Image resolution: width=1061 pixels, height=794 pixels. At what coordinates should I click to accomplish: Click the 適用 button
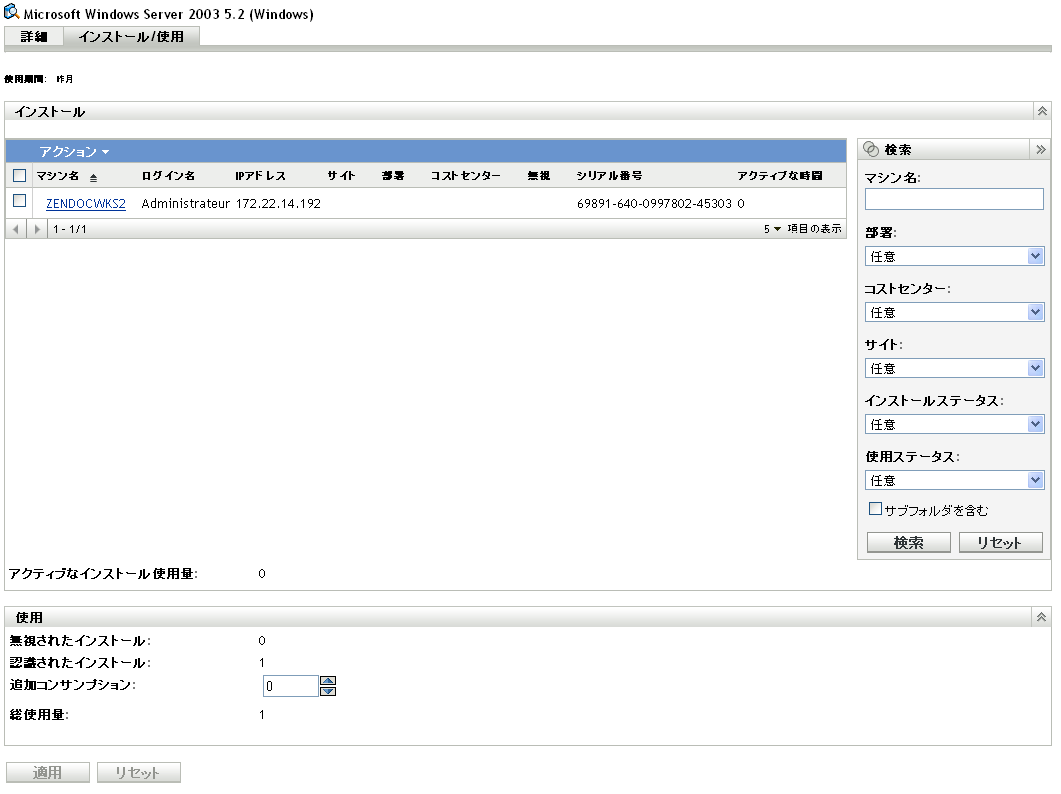pos(47,772)
